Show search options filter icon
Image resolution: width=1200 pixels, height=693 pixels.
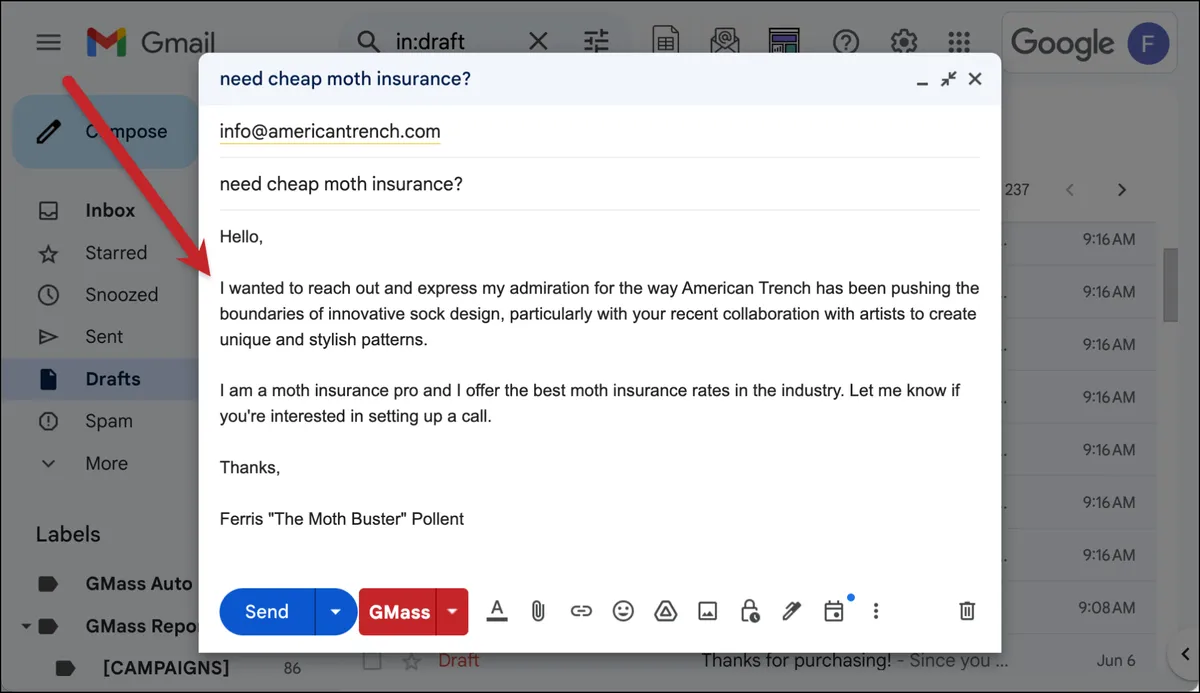[x=597, y=42]
